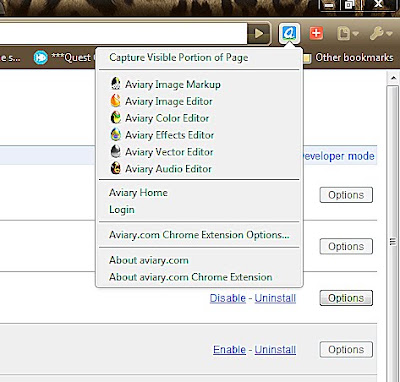Click the scrollbar up arrow
Screen dimensions: 400x382
tap(393, 79)
